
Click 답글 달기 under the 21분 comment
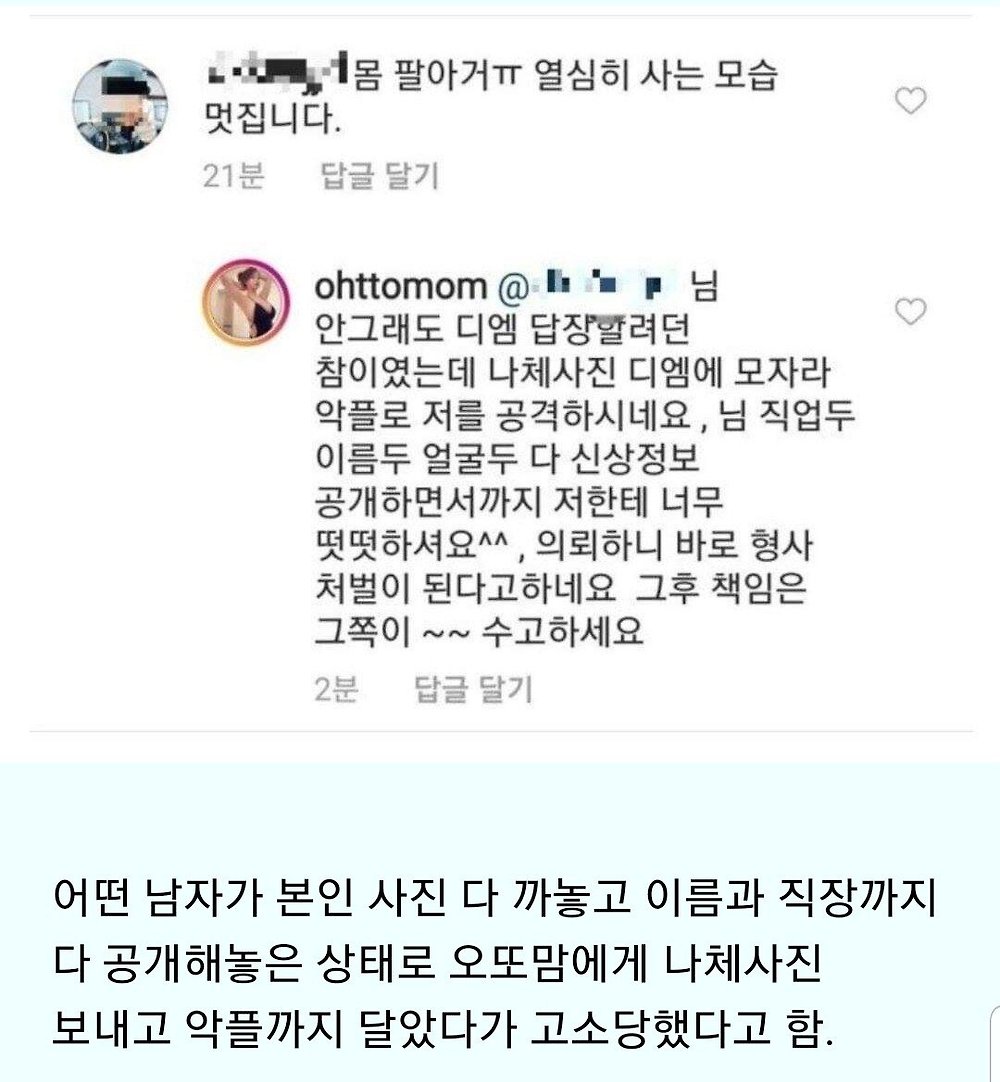coord(379,176)
